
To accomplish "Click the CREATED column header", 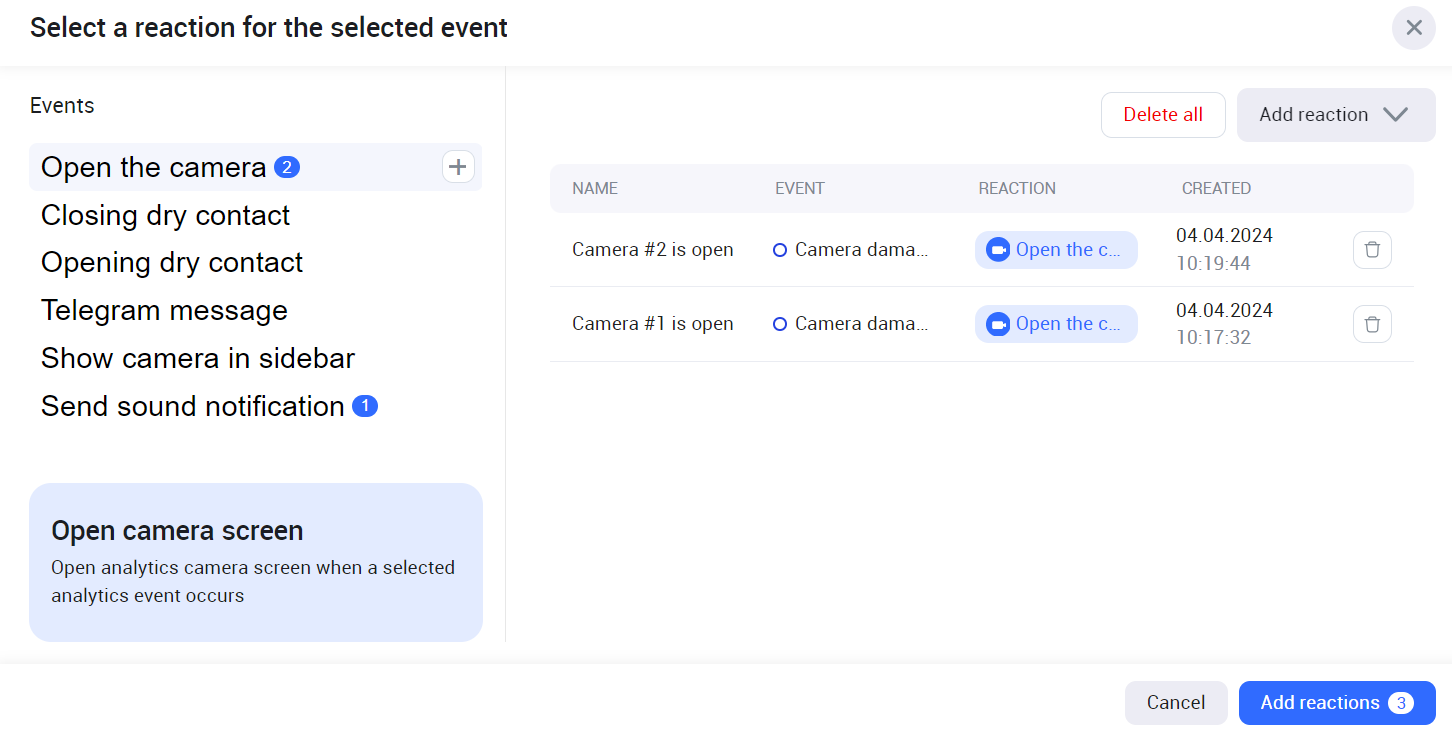I will tap(1216, 188).
